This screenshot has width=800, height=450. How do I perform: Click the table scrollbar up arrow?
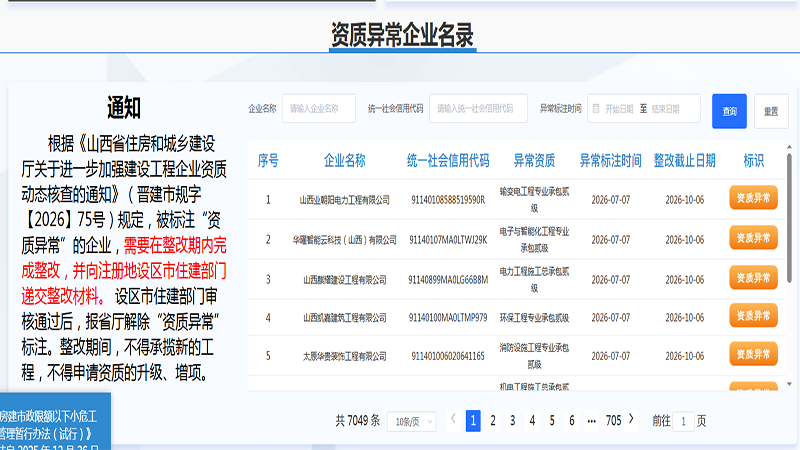click(x=789, y=146)
